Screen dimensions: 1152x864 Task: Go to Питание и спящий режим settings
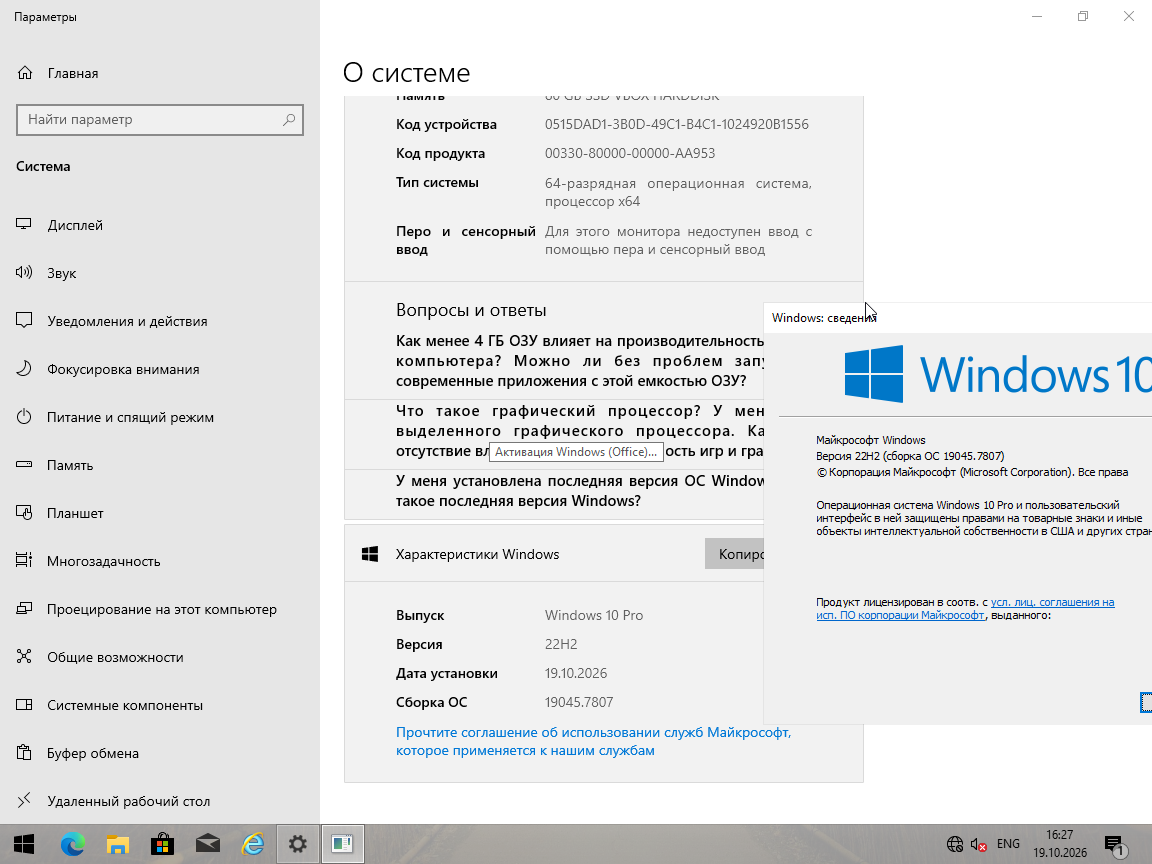(x=130, y=417)
